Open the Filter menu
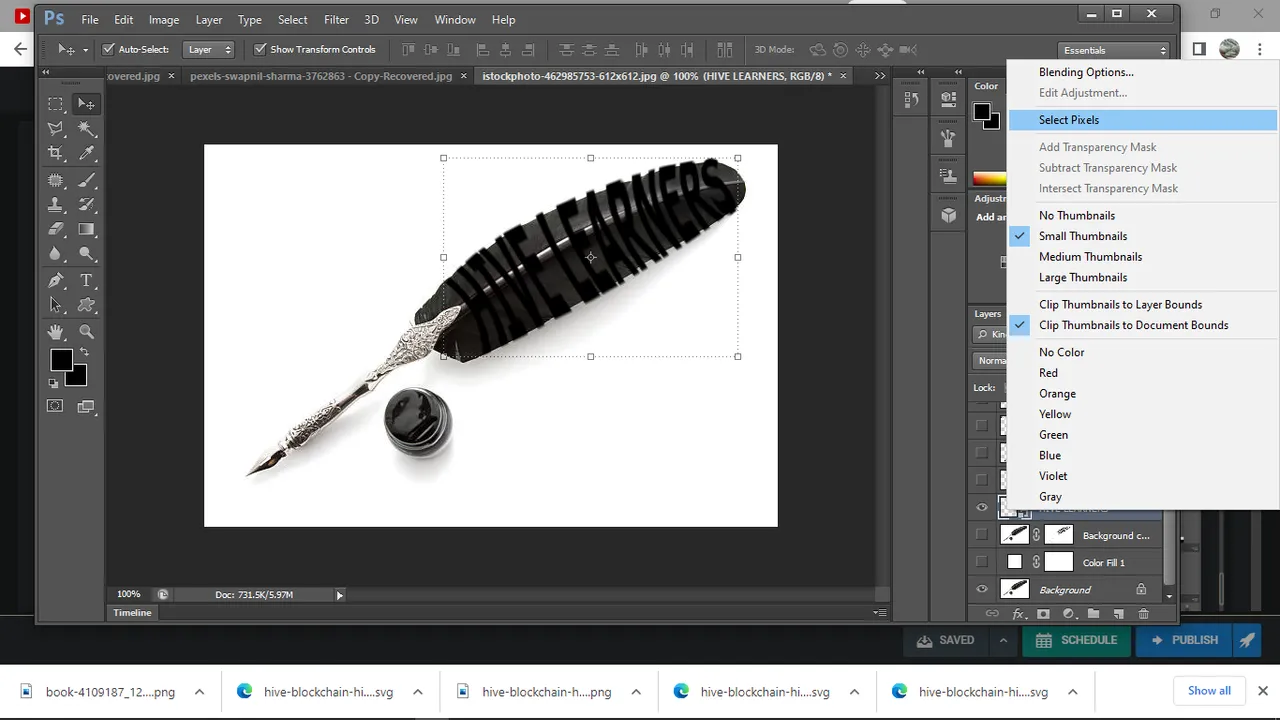This screenshot has width=1280, height=720. click(x=336, y=20)
